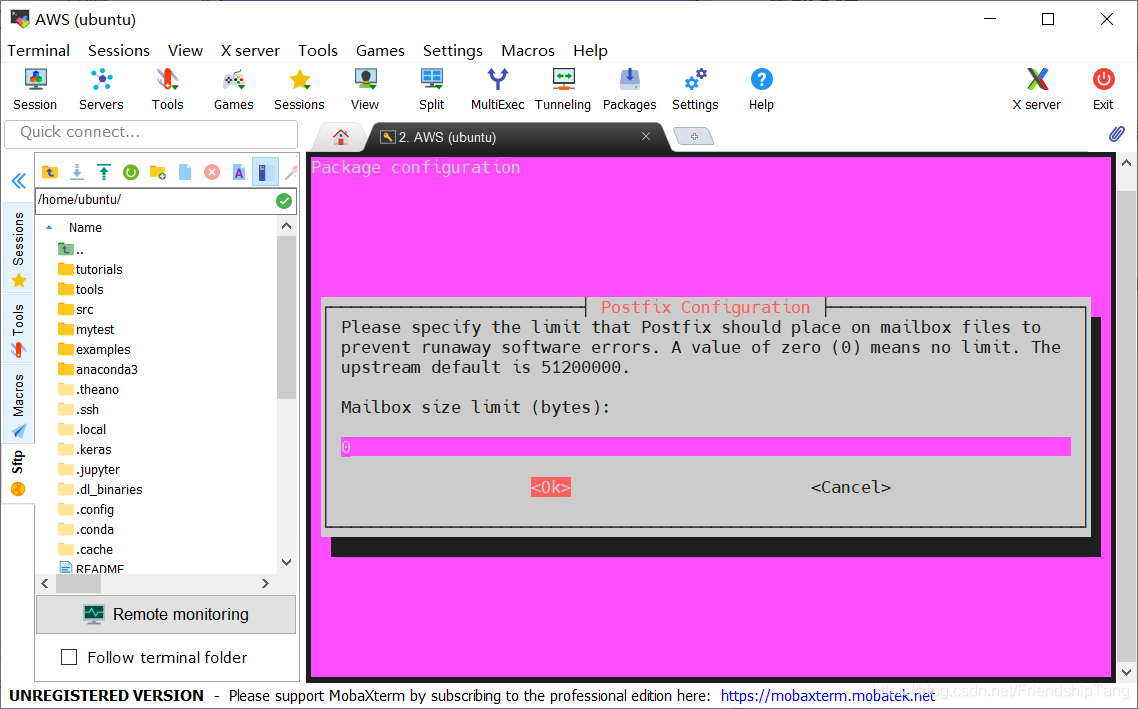The image size is (1138, 709).
Task: Open a new terminal tab
Action: click(x=694, y=136)
